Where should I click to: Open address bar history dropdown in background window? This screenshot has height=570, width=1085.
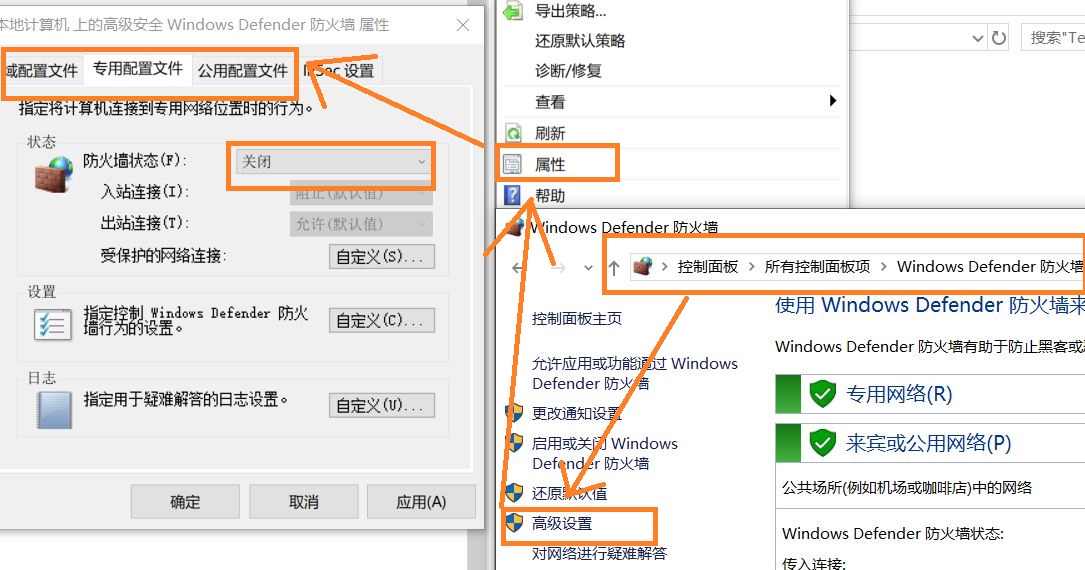click(977, 38)
